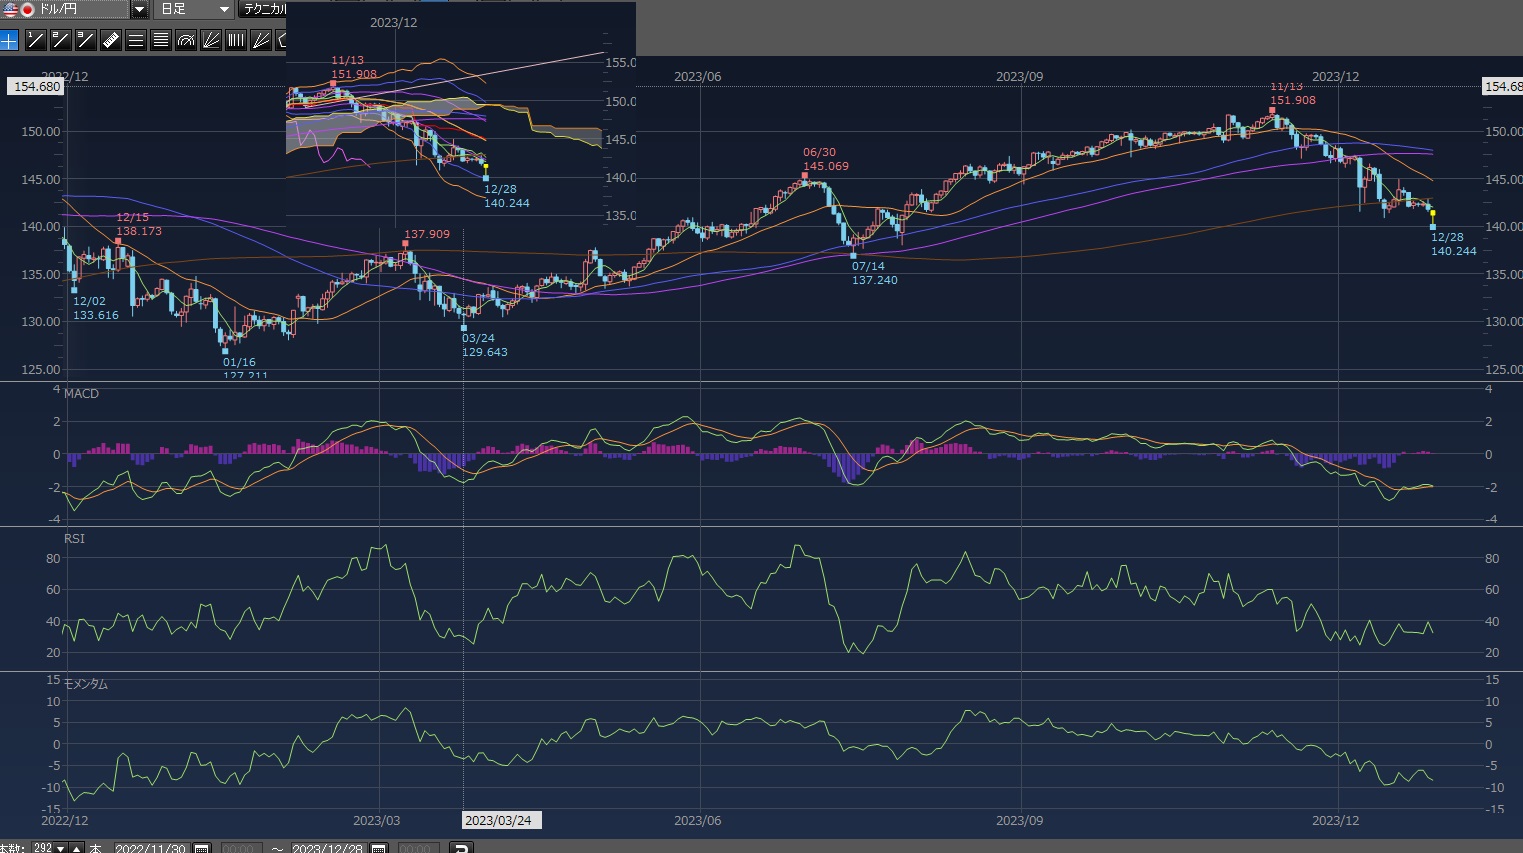
Task: Select the Gann fan angle tool
Action: [x=261, y=40]
